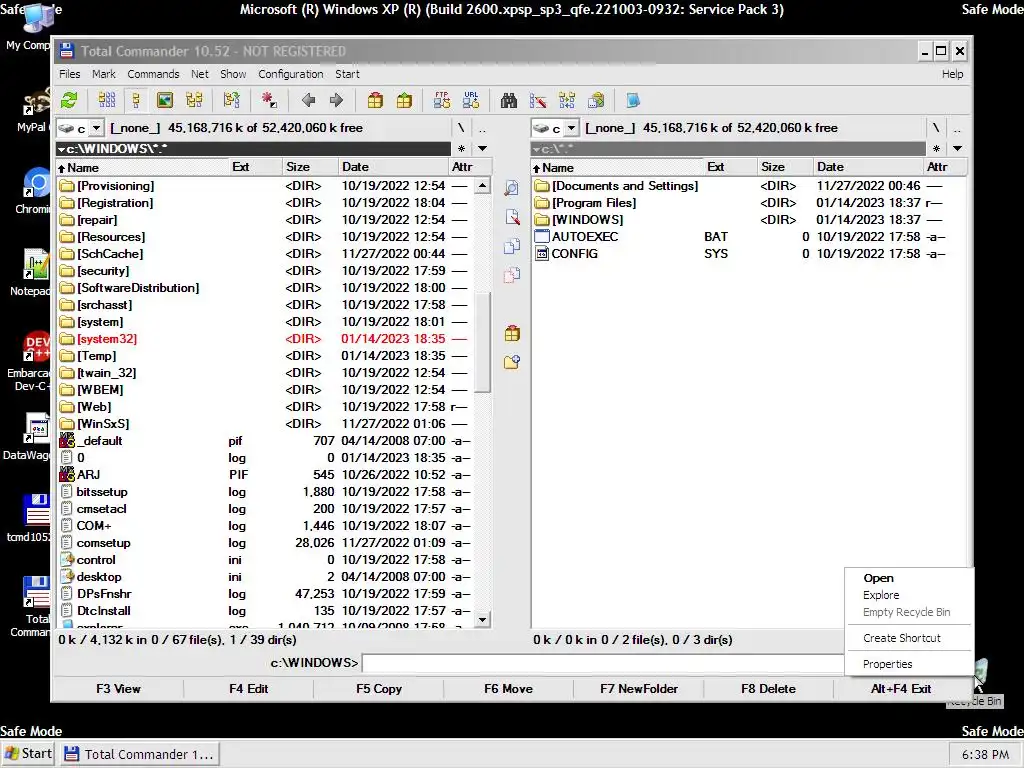The height and width of the screenshot is (768, 1024).
Task: Click the toolbar pack files icon
Action: pos(375,101)
